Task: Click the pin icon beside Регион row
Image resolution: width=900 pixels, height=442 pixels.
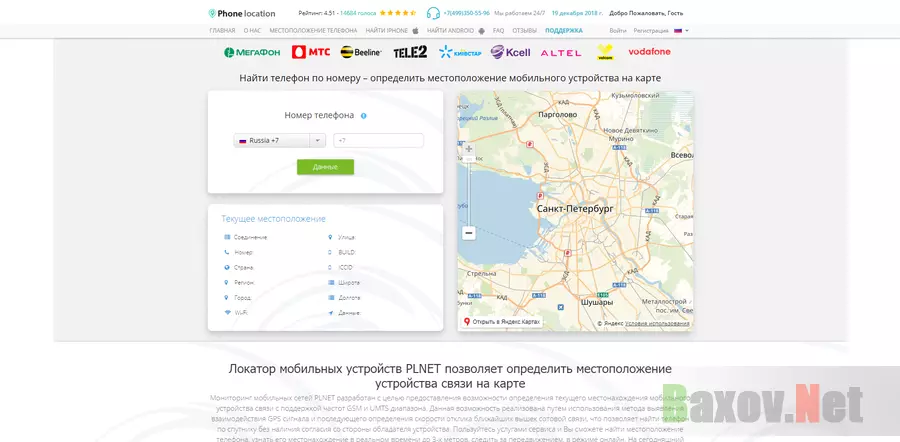Action: coord(227,282)
